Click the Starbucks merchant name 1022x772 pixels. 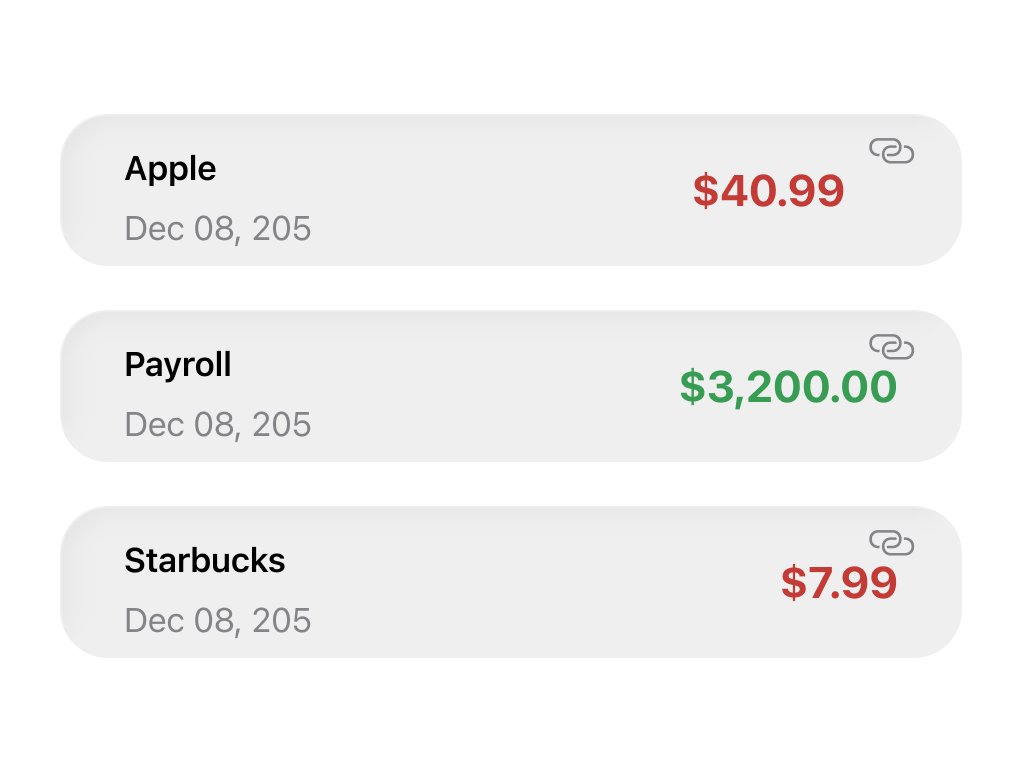pos(204,562)
